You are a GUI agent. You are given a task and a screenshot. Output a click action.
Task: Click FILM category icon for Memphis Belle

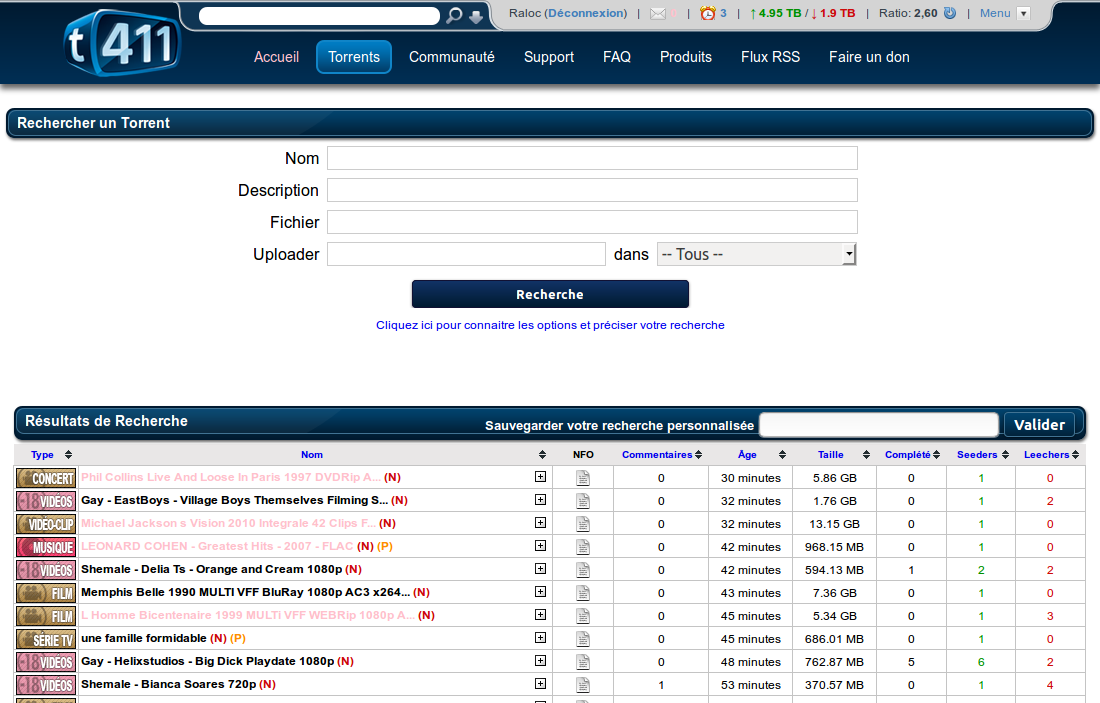click(x=46, y=594)
